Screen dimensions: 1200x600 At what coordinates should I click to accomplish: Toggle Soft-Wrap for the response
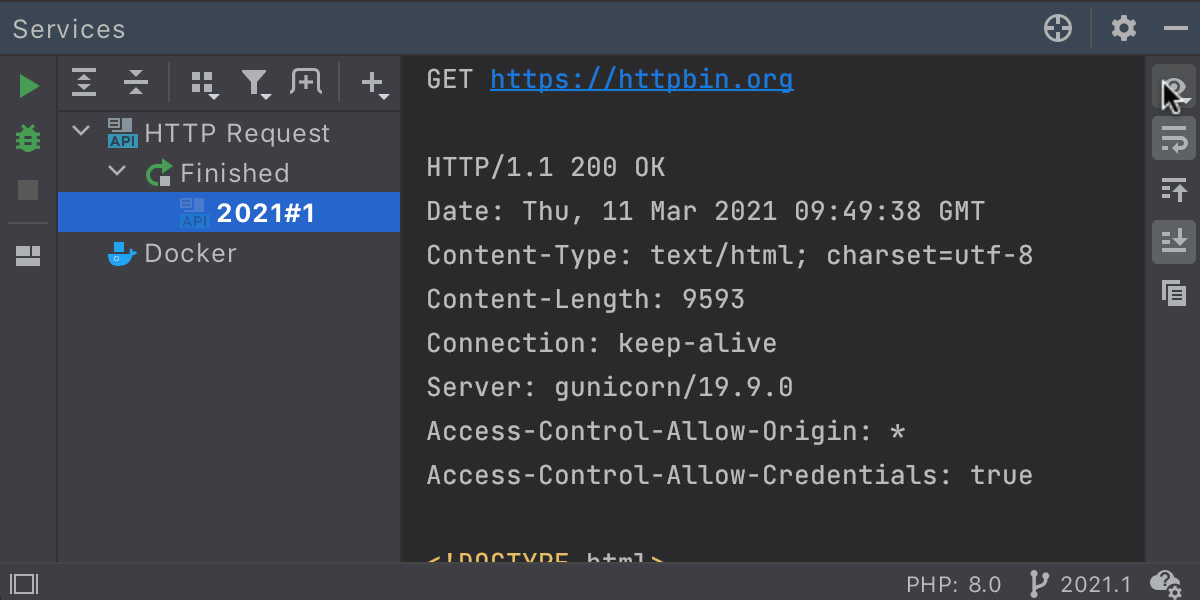tap(1174, 138)
